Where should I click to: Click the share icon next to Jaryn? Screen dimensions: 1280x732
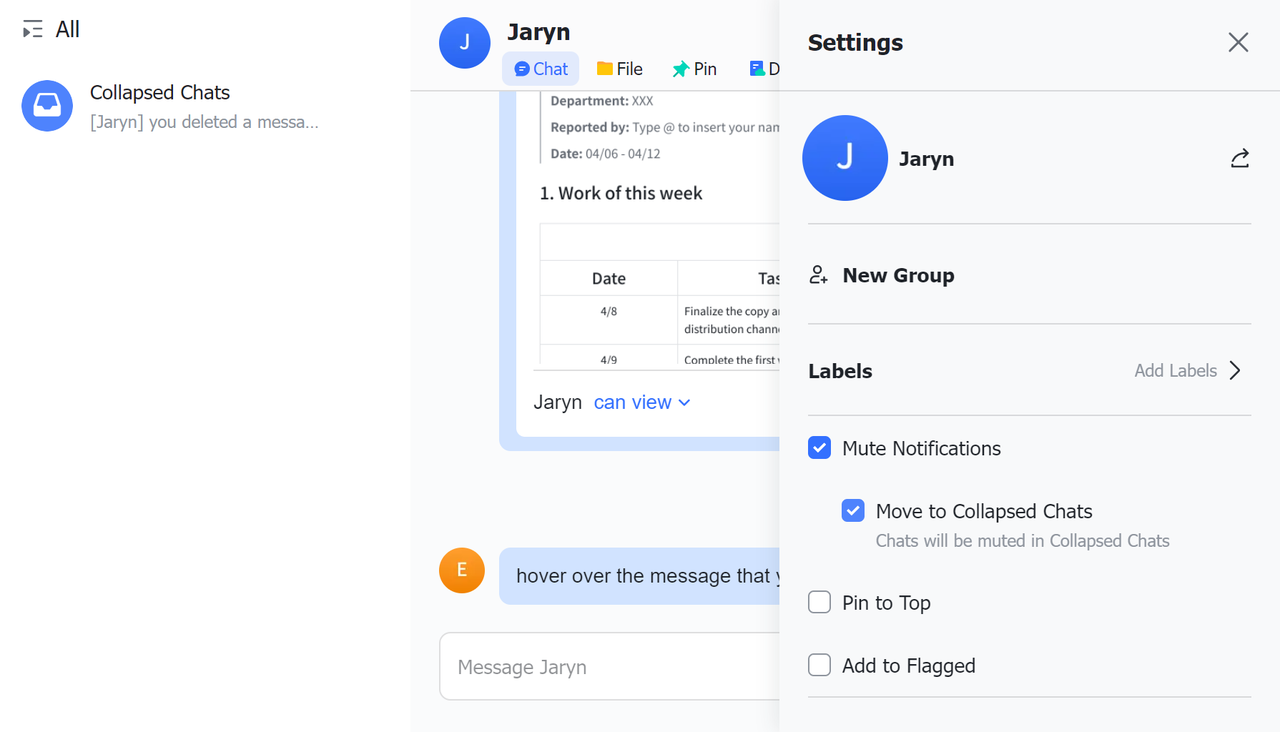tap(1239, 159)
